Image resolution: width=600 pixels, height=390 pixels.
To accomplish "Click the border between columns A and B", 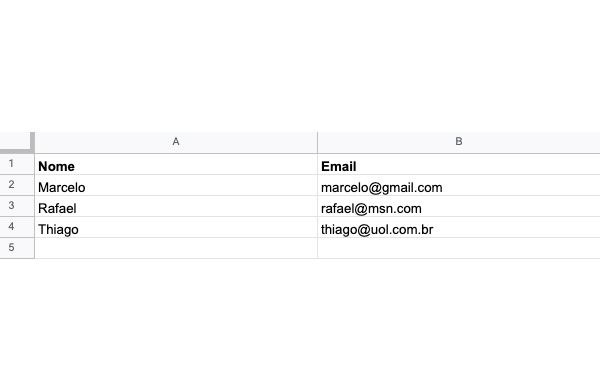I will tap(318, 142).
